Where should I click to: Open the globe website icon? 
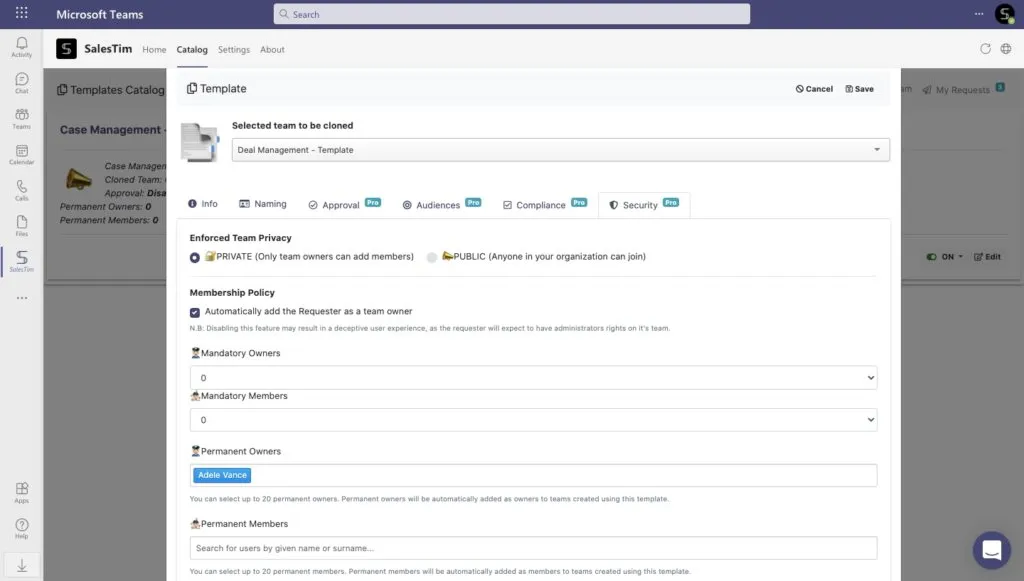1006,49
